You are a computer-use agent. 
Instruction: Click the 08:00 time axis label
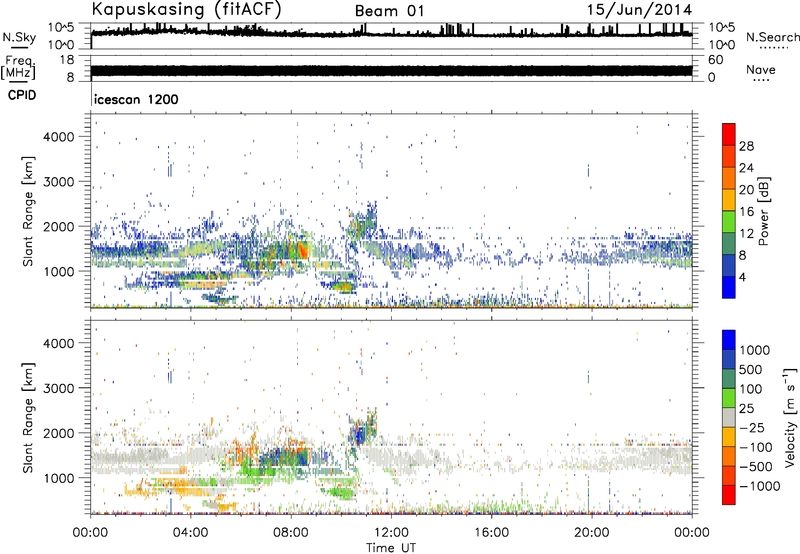(x=290, y=533)
